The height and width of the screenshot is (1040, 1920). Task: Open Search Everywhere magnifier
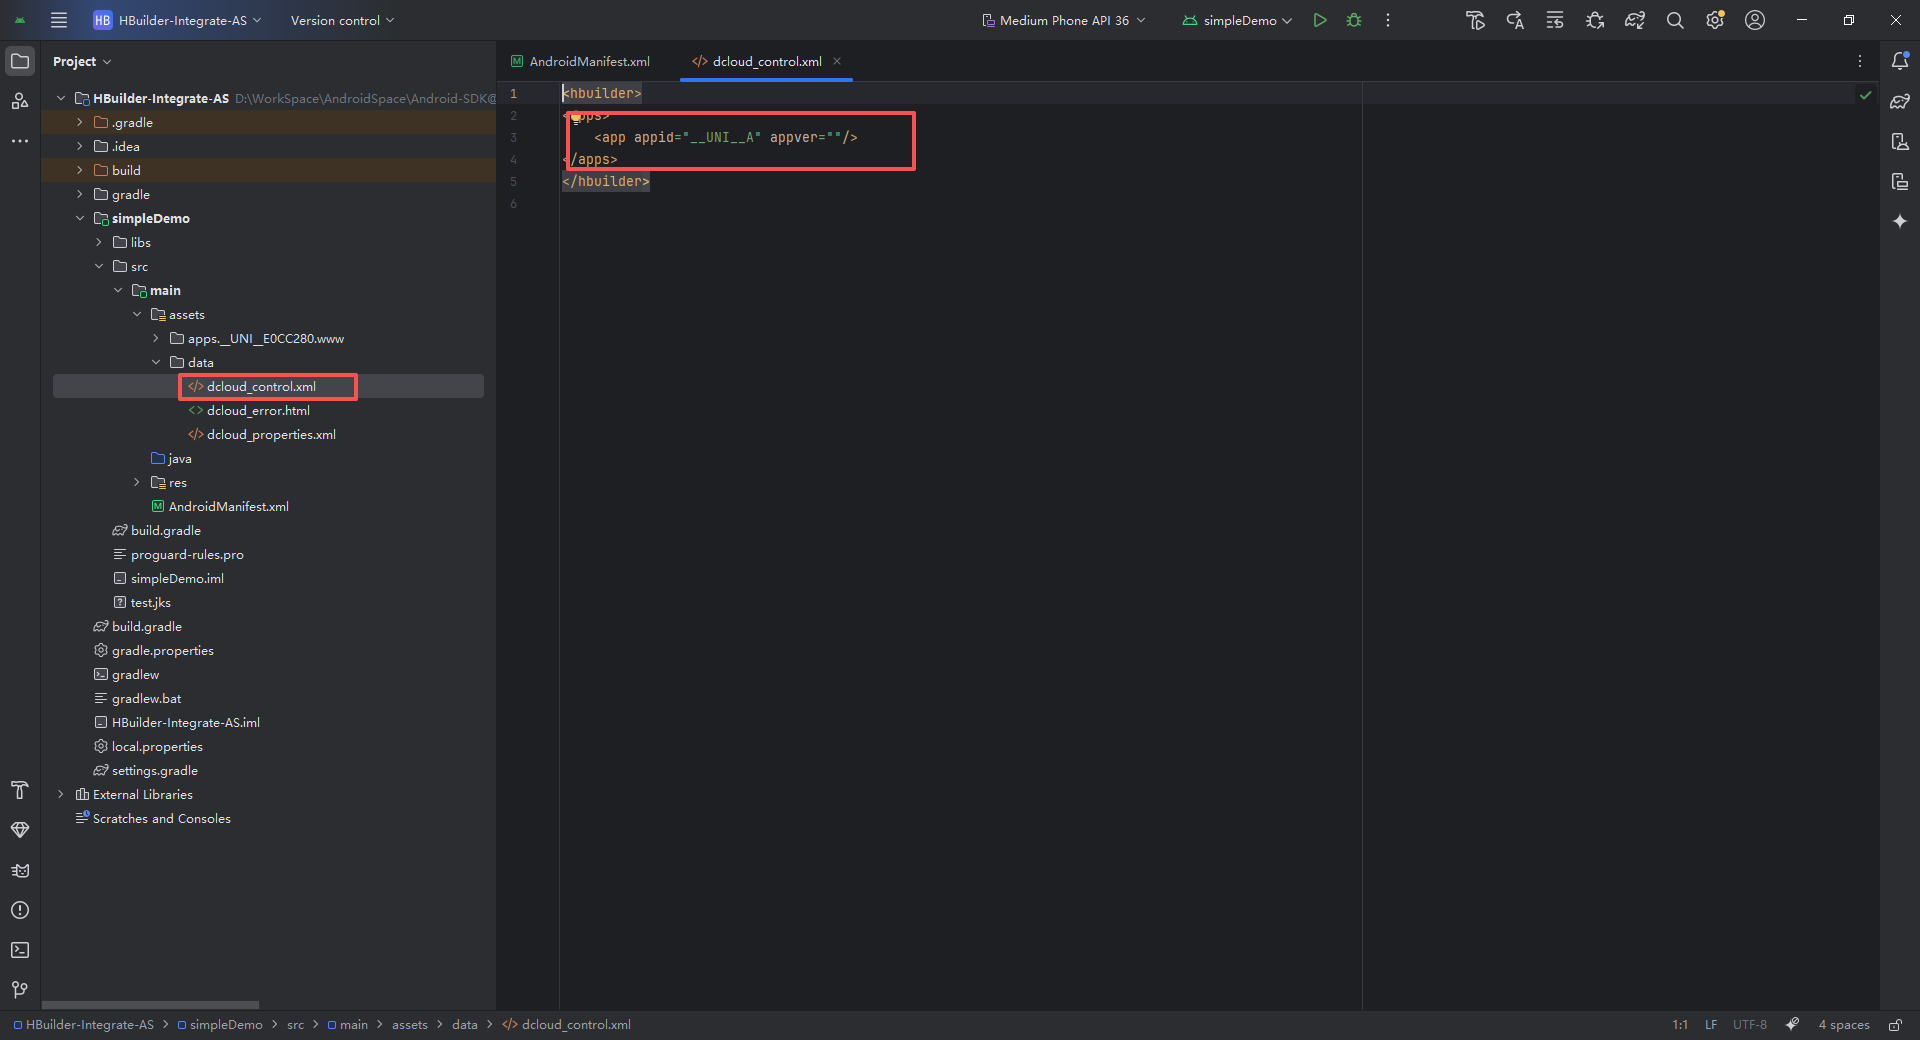point(1675,20)
